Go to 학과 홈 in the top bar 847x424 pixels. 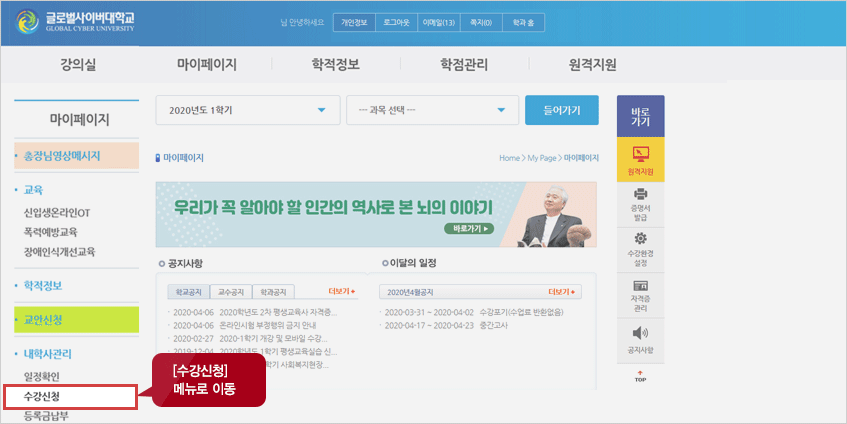coord(523,23)
